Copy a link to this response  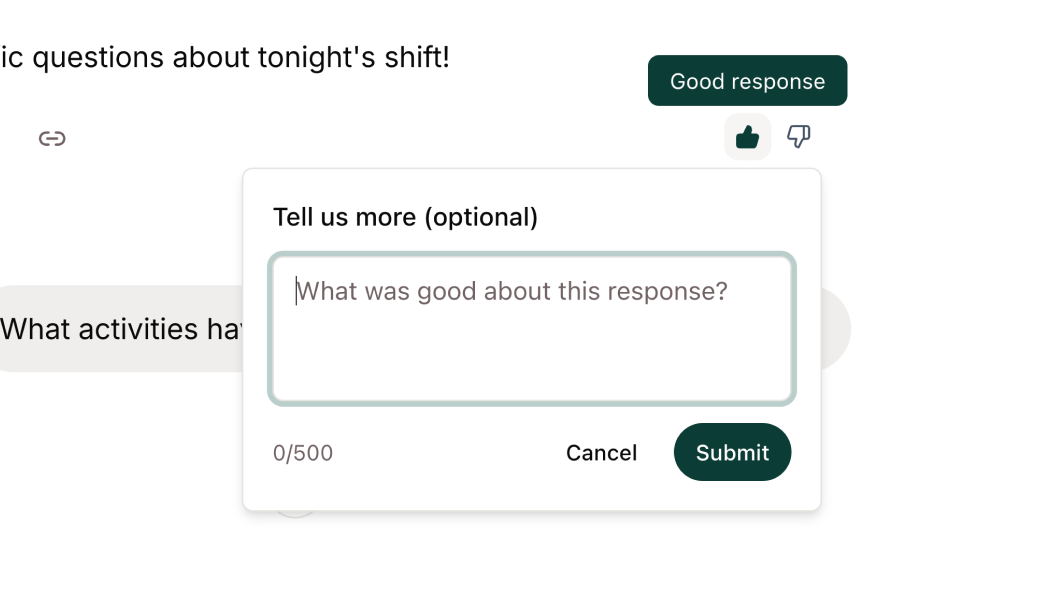pos(52,137)
